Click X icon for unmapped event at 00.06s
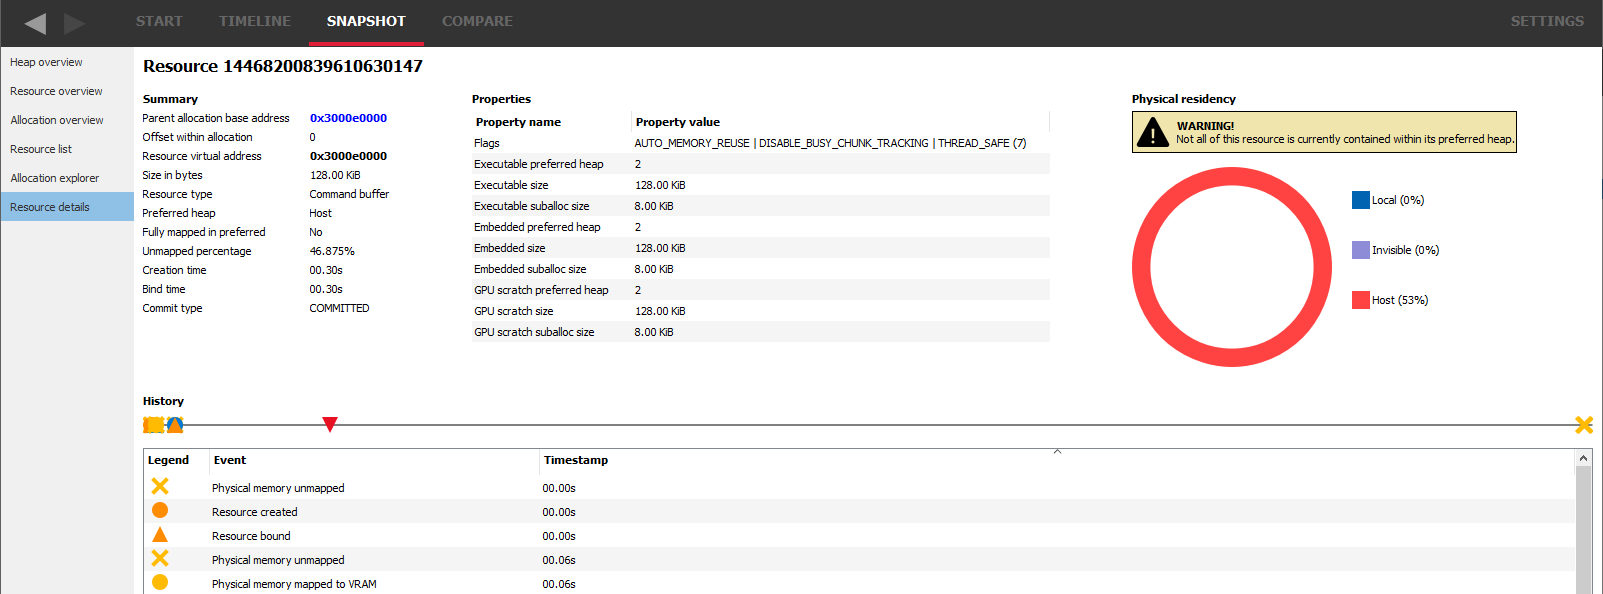The height and width of the screenshot is (594, 1603). [x=160, y=559]
